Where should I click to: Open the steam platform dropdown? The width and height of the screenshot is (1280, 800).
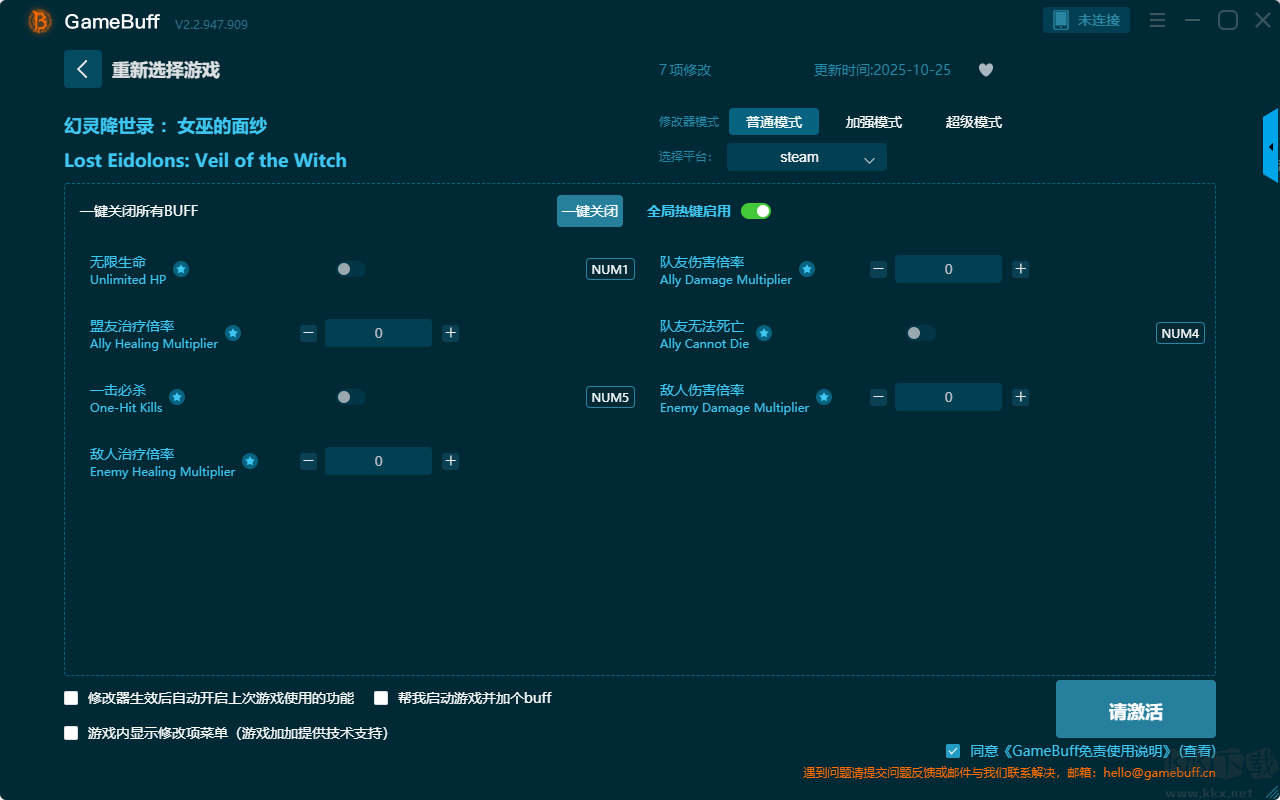coord(807,157)
